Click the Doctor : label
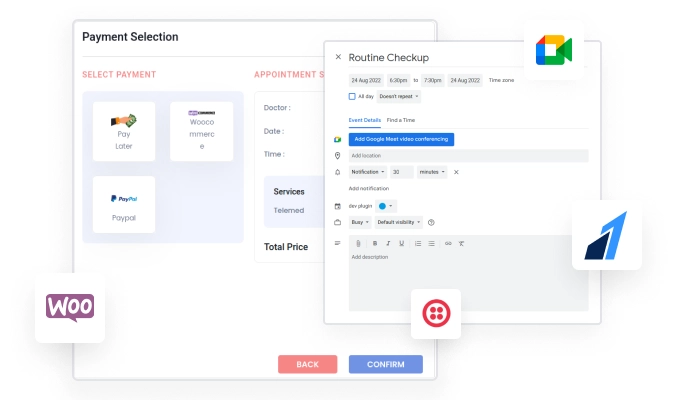 point(277,108)
